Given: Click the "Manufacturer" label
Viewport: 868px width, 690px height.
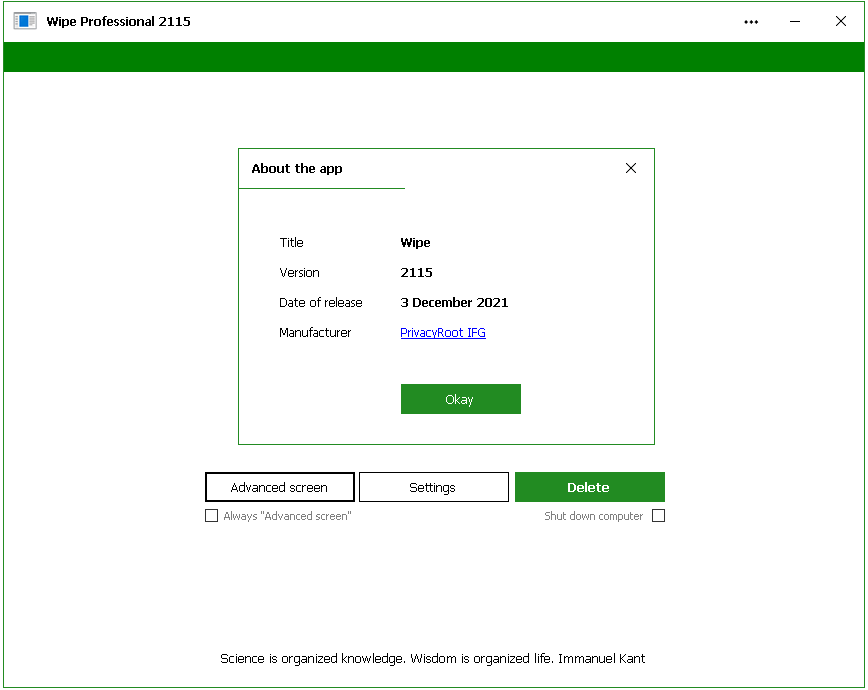Looking at the screenshot, I should 315,332.
